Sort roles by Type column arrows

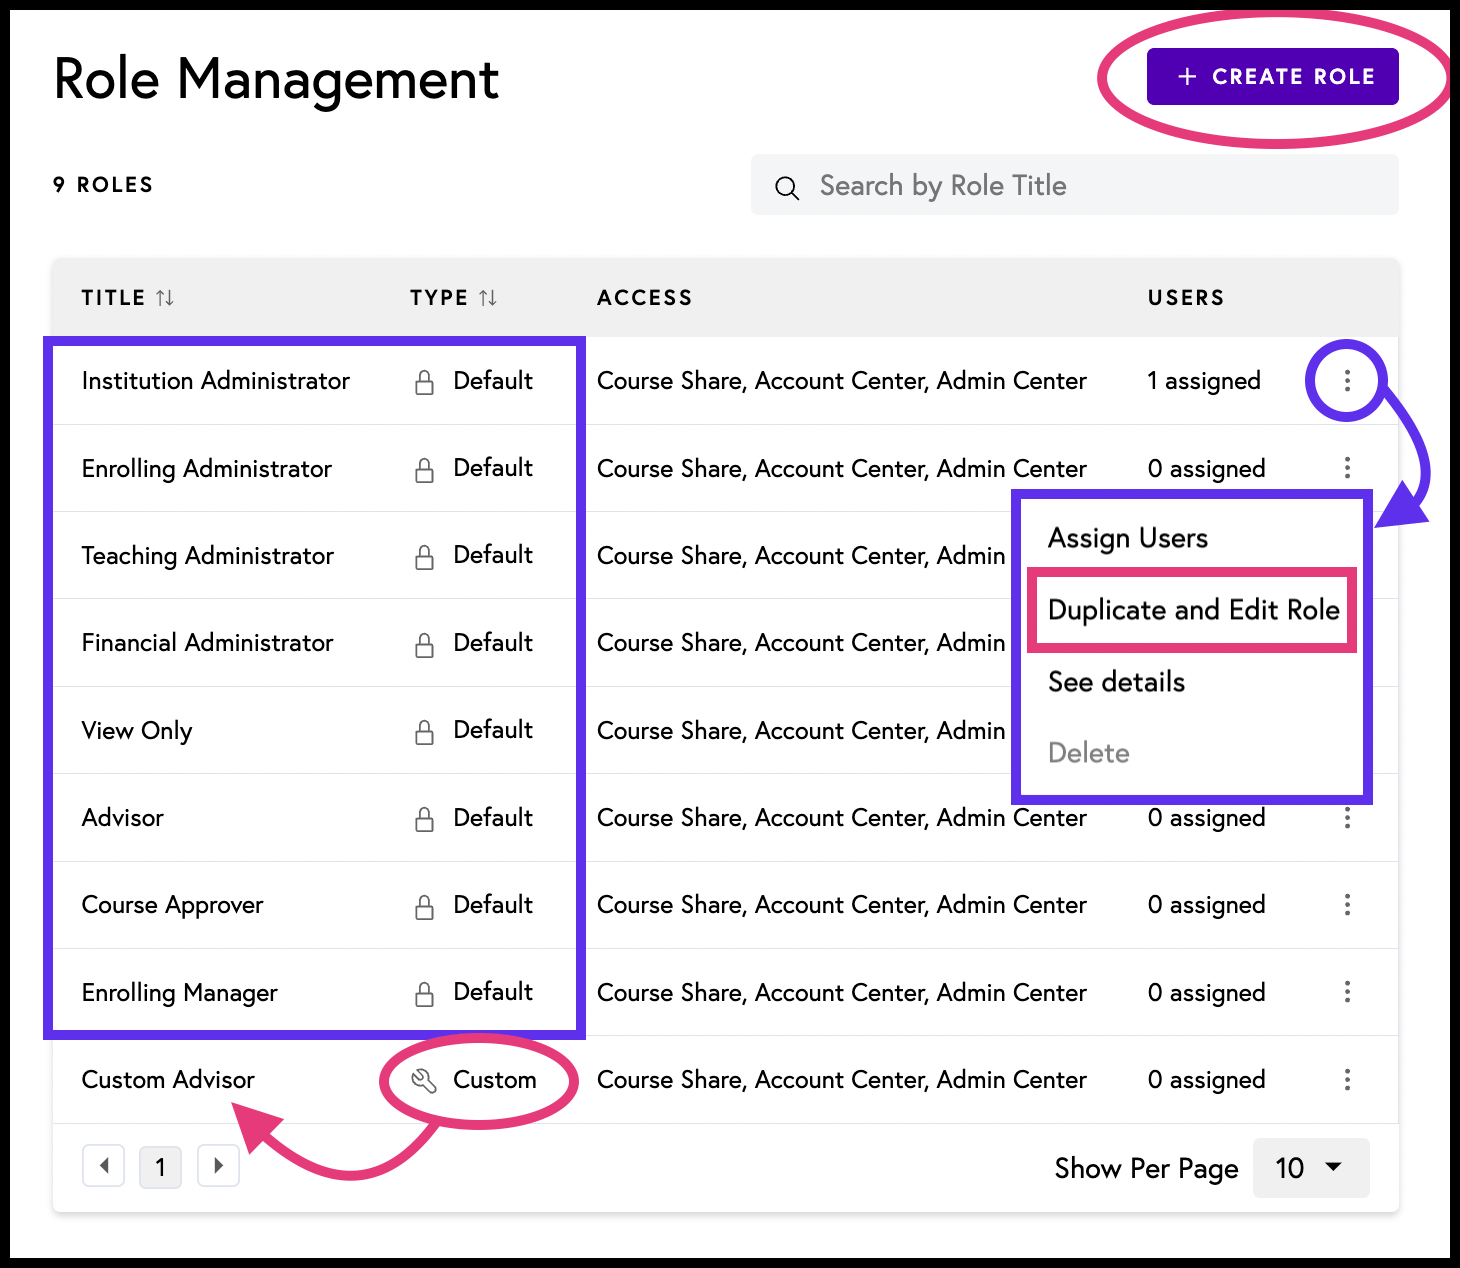488,298
